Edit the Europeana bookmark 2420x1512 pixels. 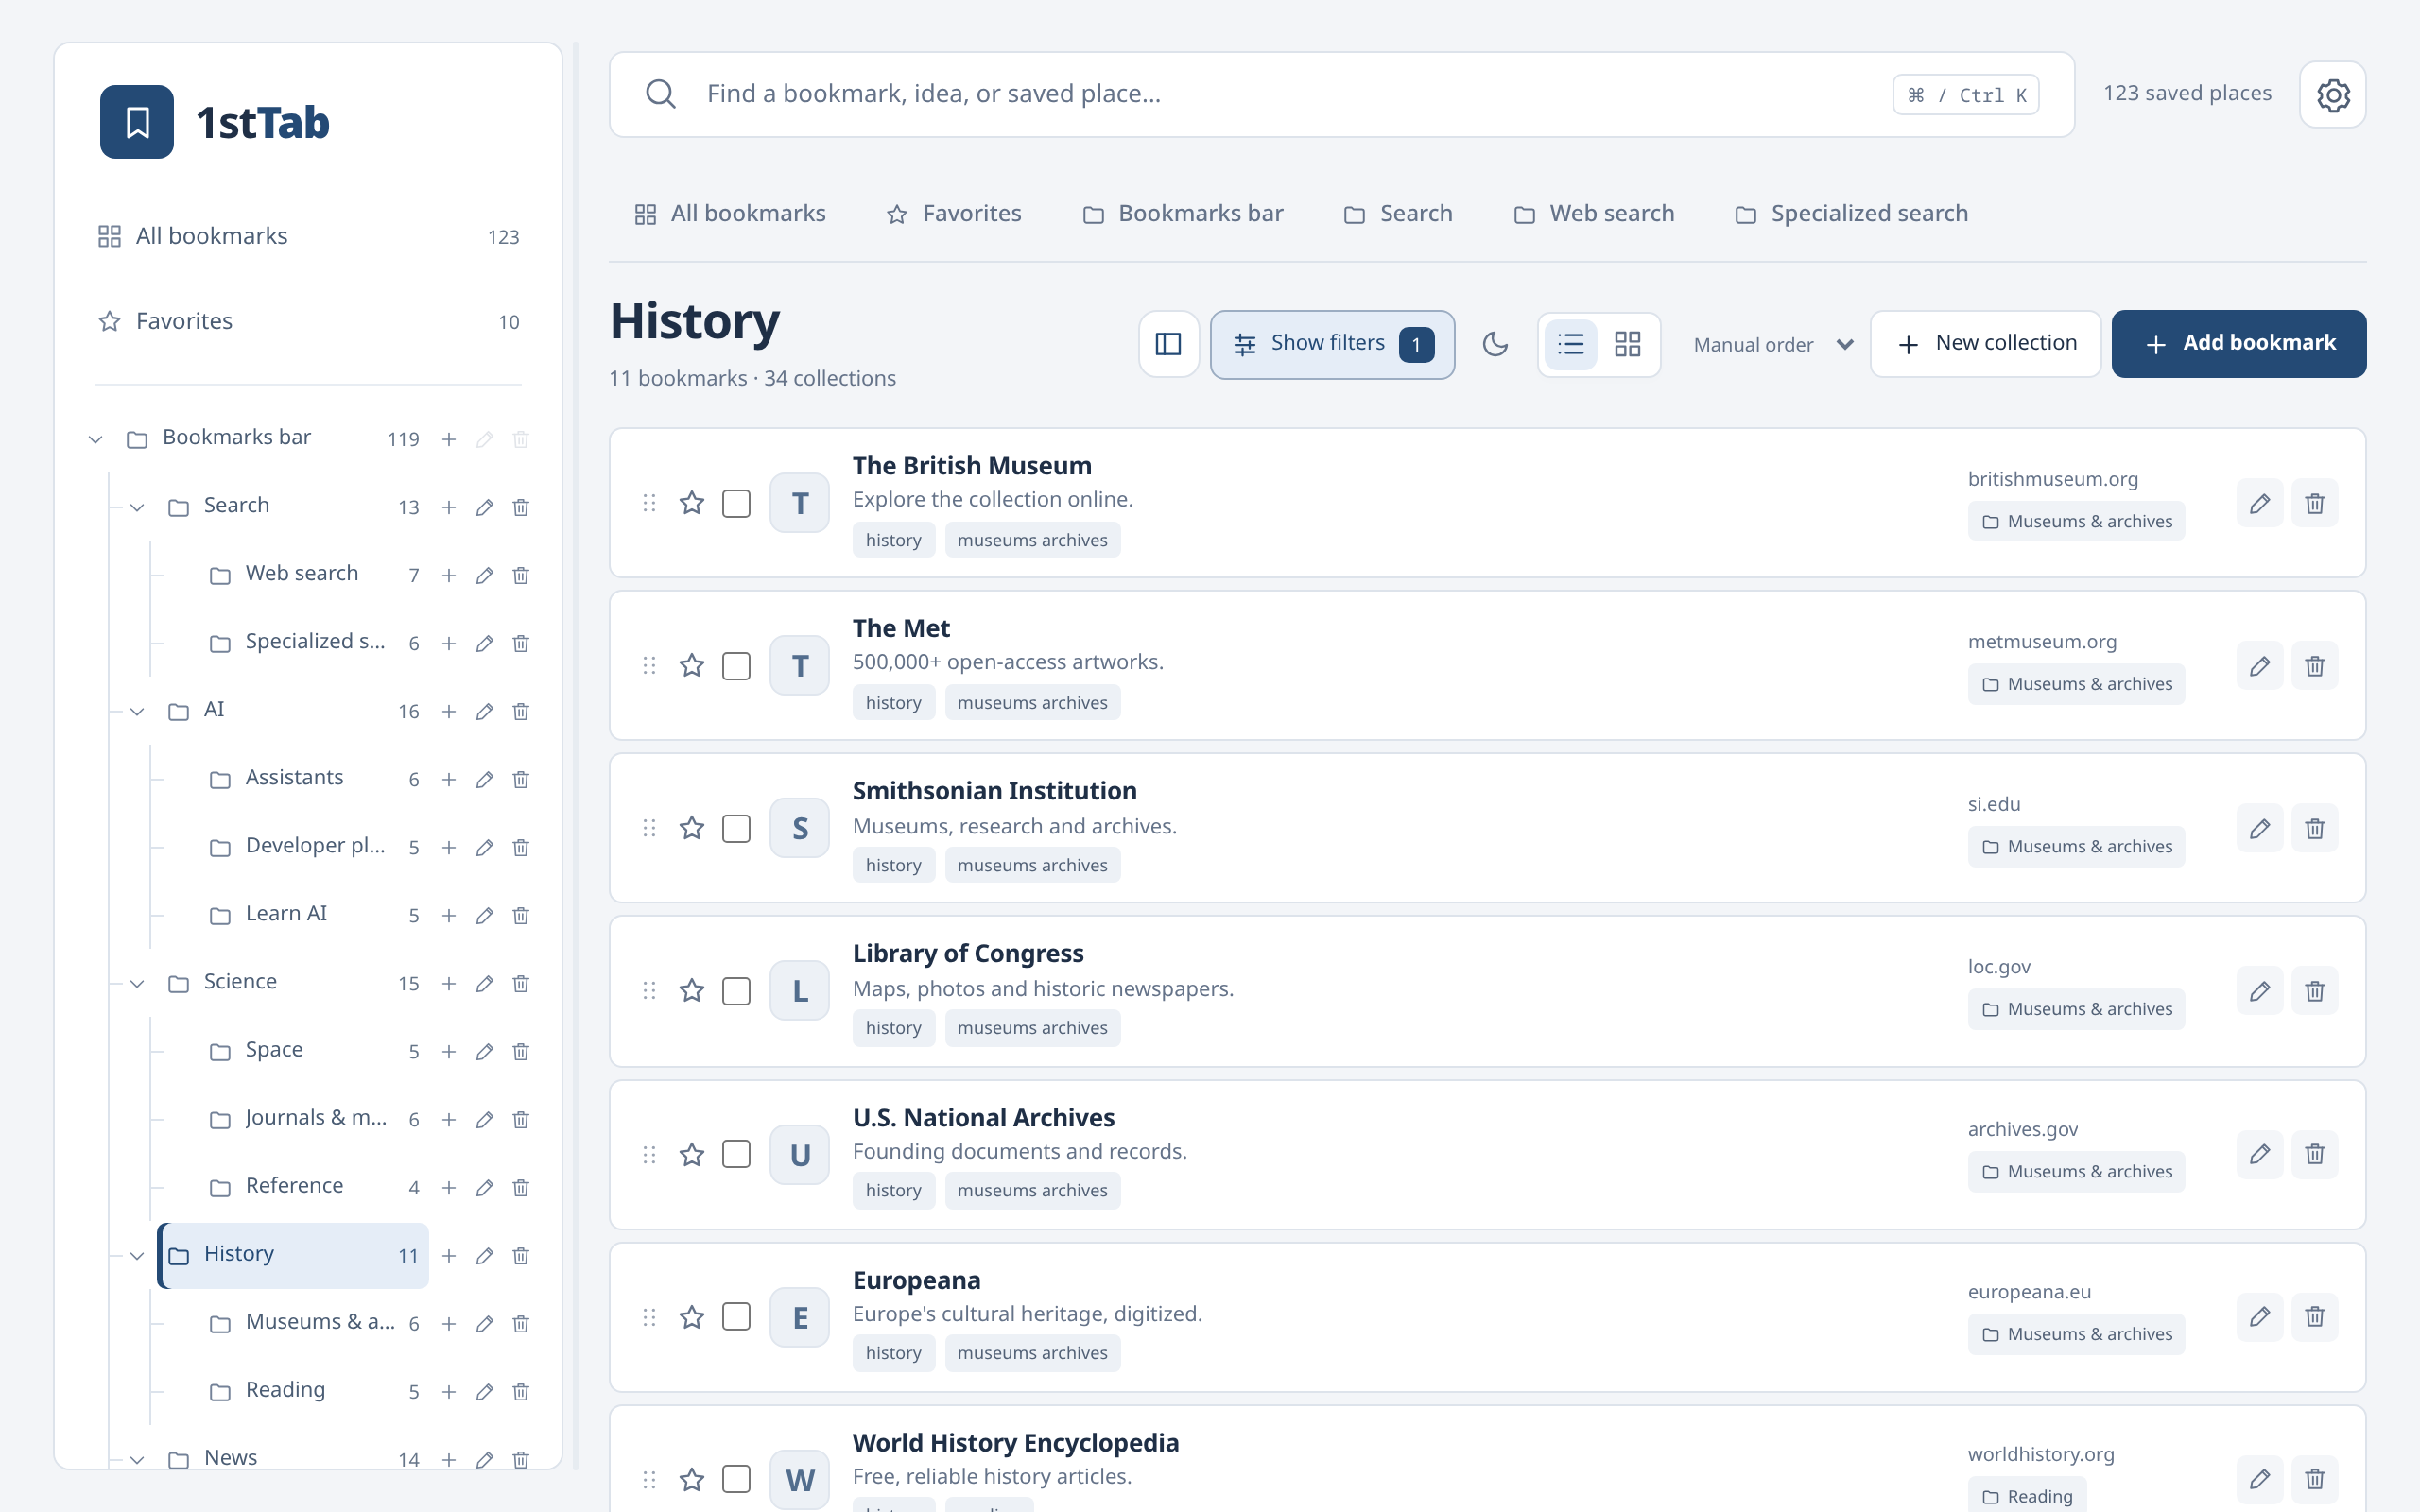[2259, 1317]
